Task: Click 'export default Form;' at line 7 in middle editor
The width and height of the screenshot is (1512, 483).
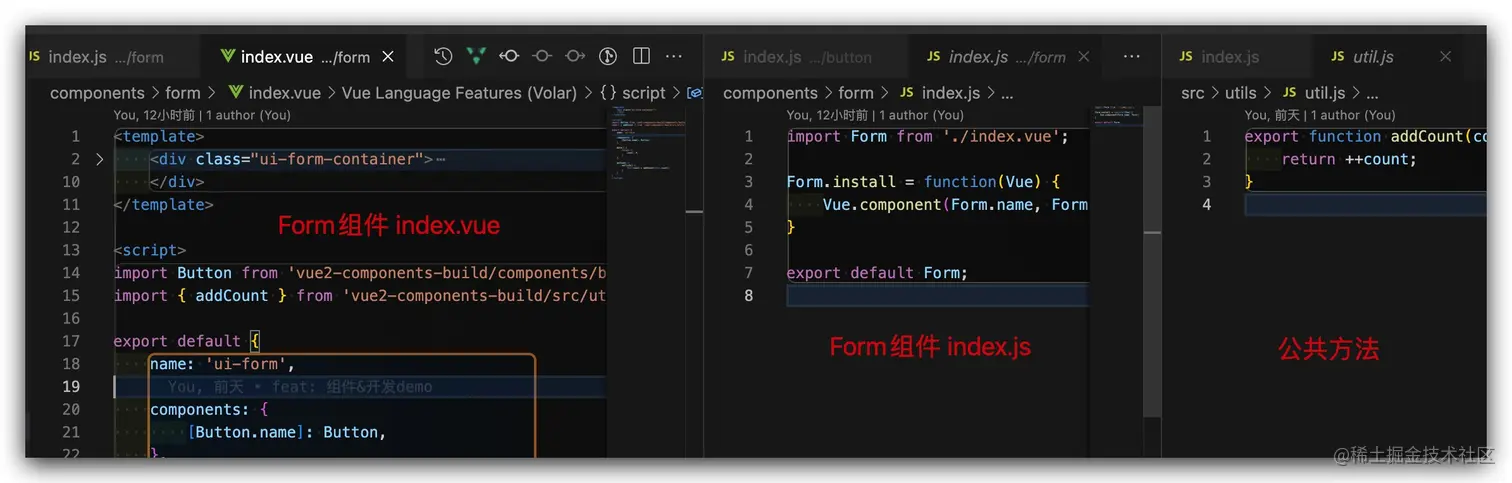Action: [878, 273]
